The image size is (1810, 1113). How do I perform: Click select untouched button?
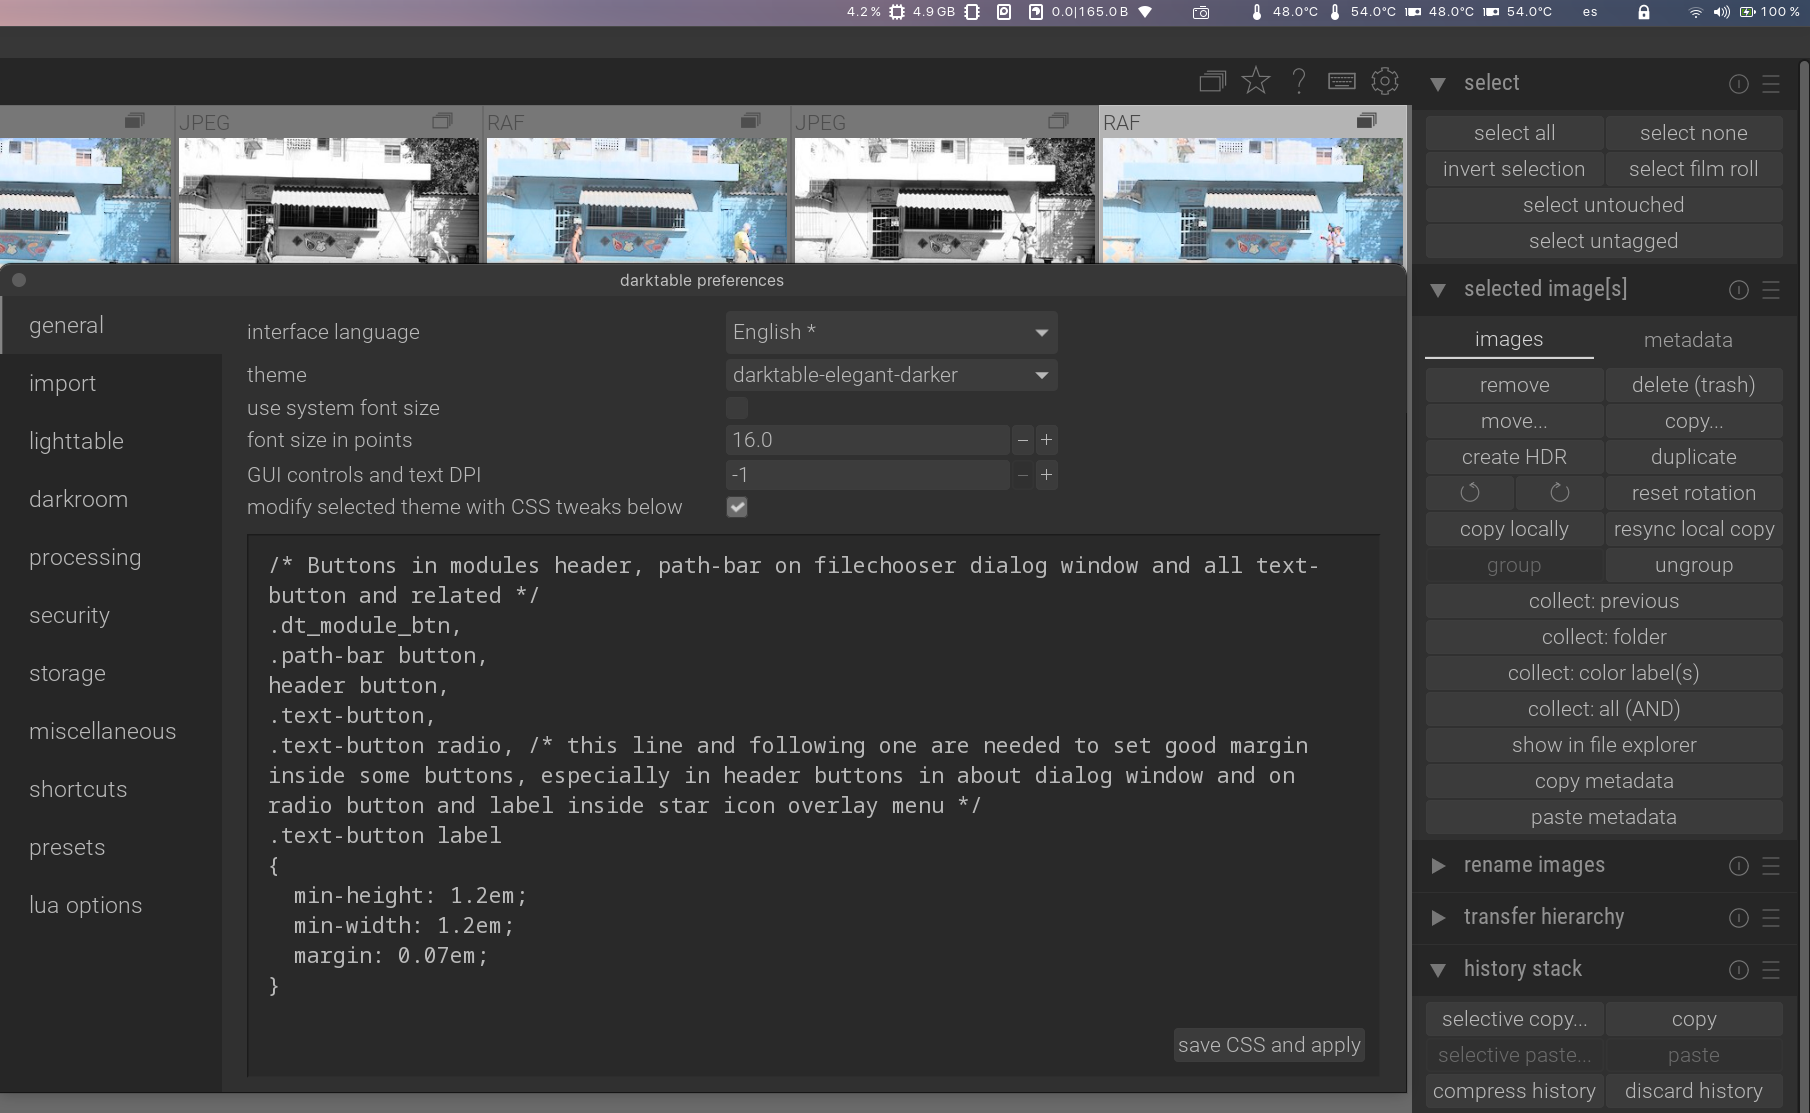[x=1603, y=205]
